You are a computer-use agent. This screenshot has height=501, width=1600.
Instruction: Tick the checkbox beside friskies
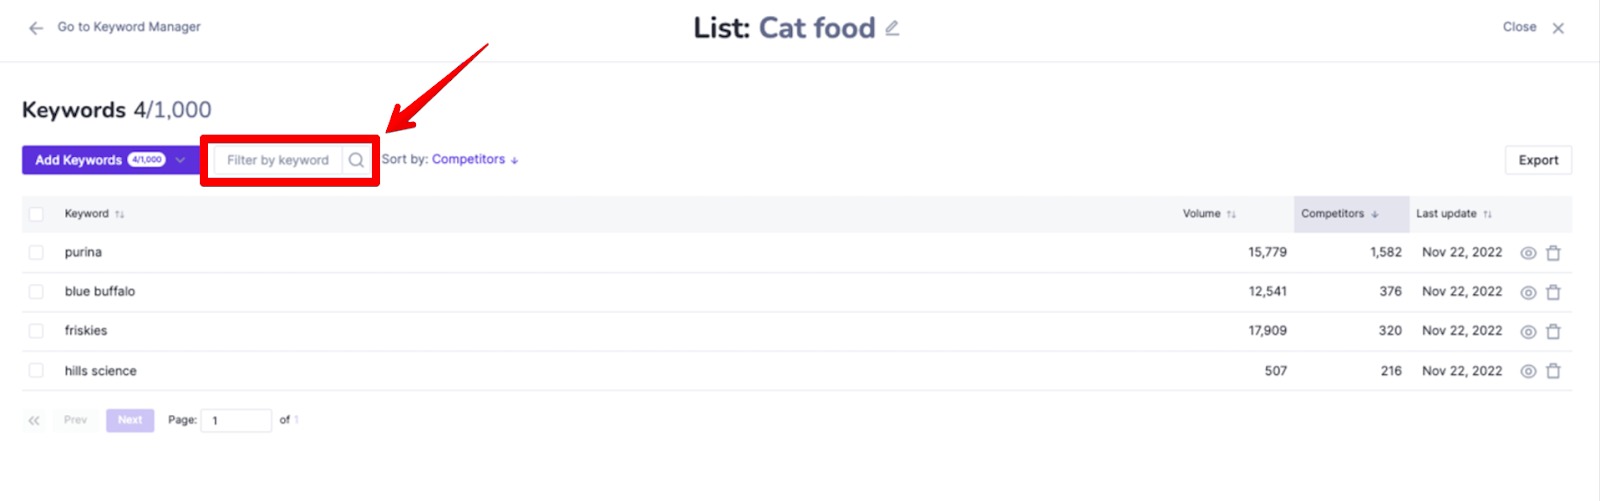coord(36,331)
